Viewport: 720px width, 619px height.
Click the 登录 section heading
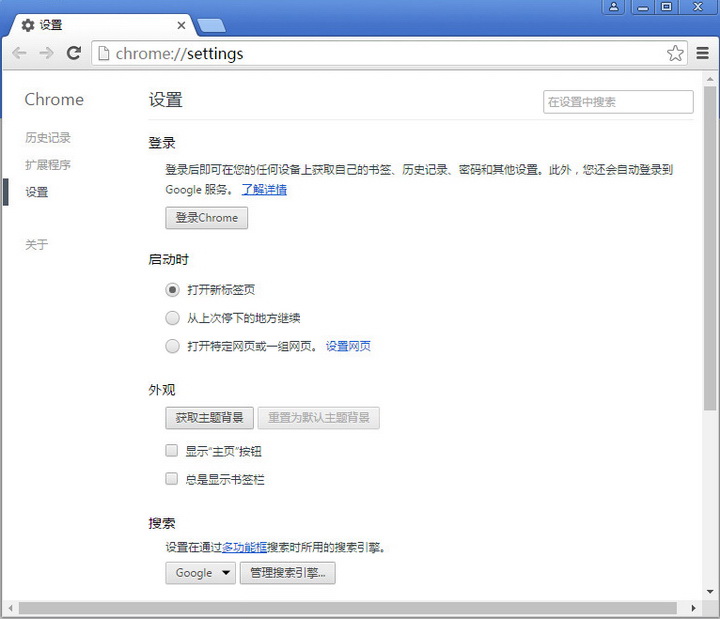(x=162, y=143)
